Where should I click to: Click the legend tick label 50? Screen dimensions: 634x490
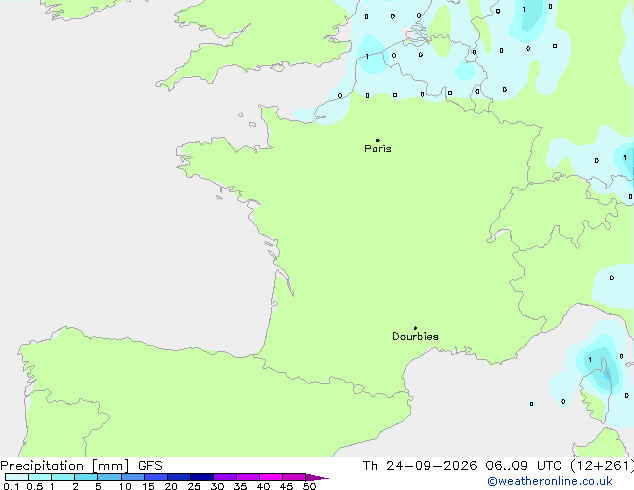coord(309,486)
